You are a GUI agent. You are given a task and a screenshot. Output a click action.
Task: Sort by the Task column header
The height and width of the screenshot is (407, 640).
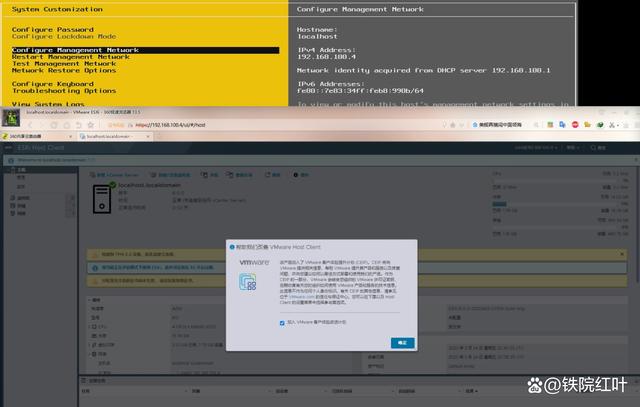click(x=86, y=391)
